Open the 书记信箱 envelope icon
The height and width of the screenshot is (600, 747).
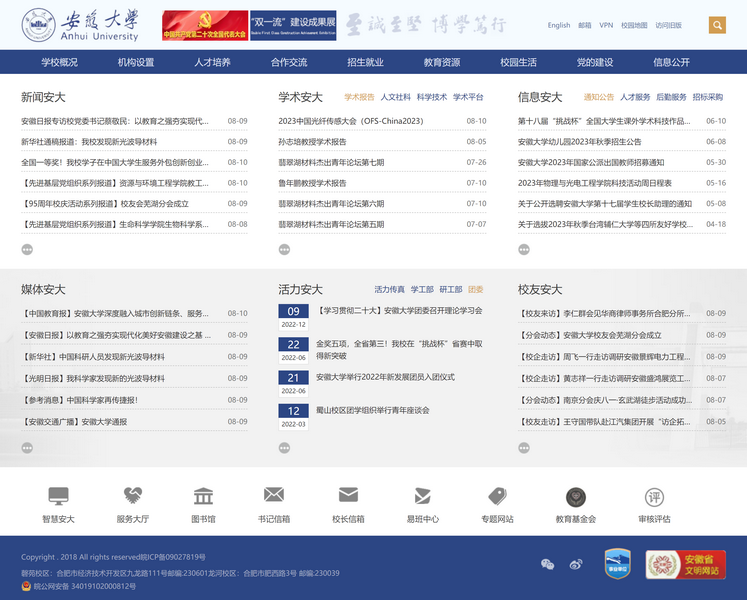click(273, 496)
